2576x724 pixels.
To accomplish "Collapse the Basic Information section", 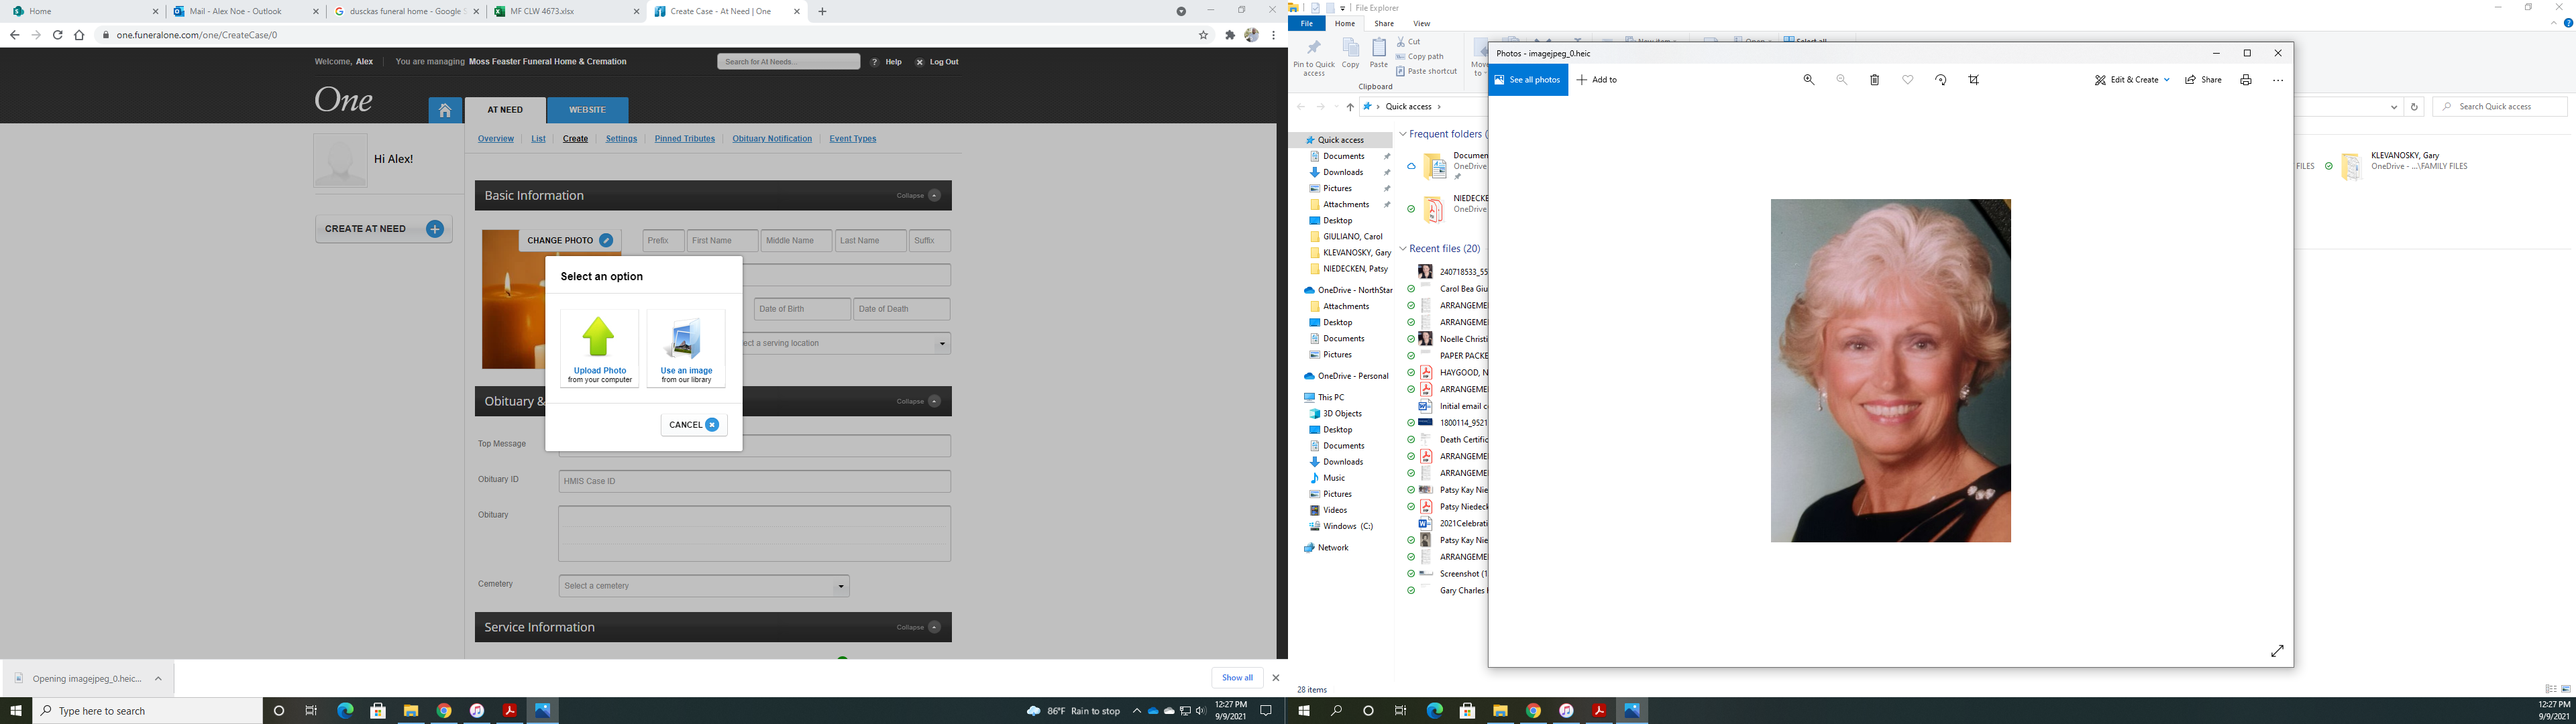I will point(933,196).
